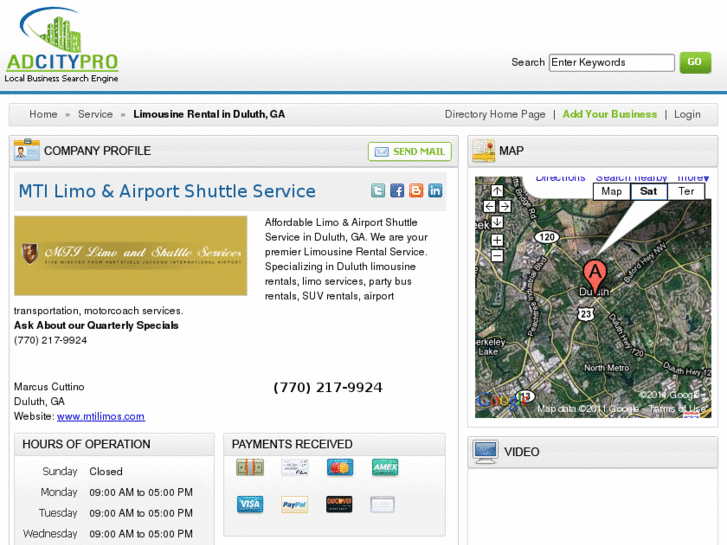Pan the map left arrow
Viewport: 727px width, 545px height.
[x=489, y=206]
